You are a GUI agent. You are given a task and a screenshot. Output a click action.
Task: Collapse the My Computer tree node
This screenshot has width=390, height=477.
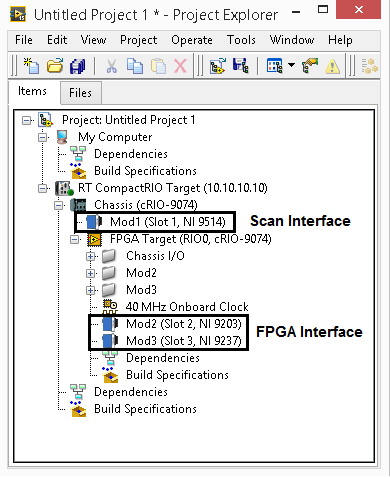(42, 137)
